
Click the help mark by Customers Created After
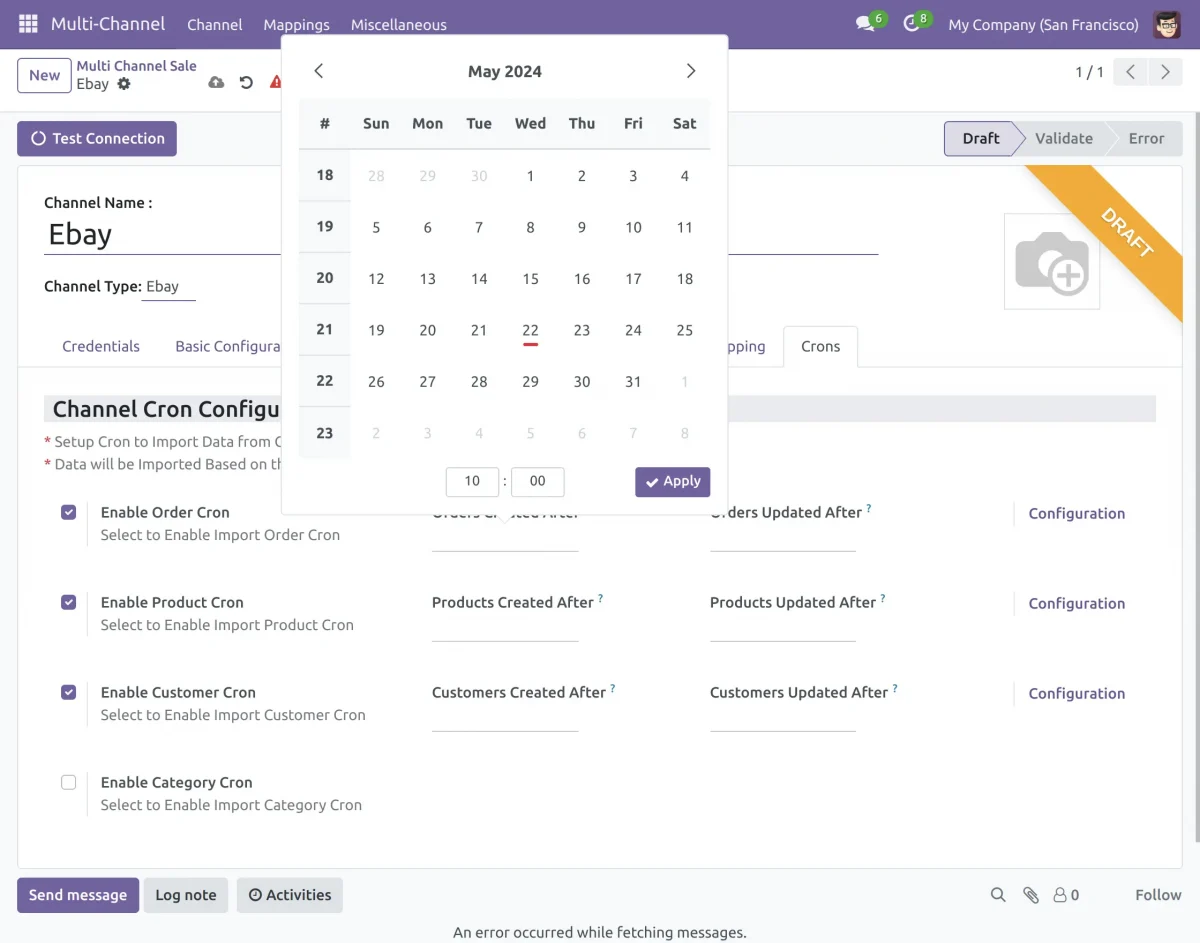coord(613,689)
